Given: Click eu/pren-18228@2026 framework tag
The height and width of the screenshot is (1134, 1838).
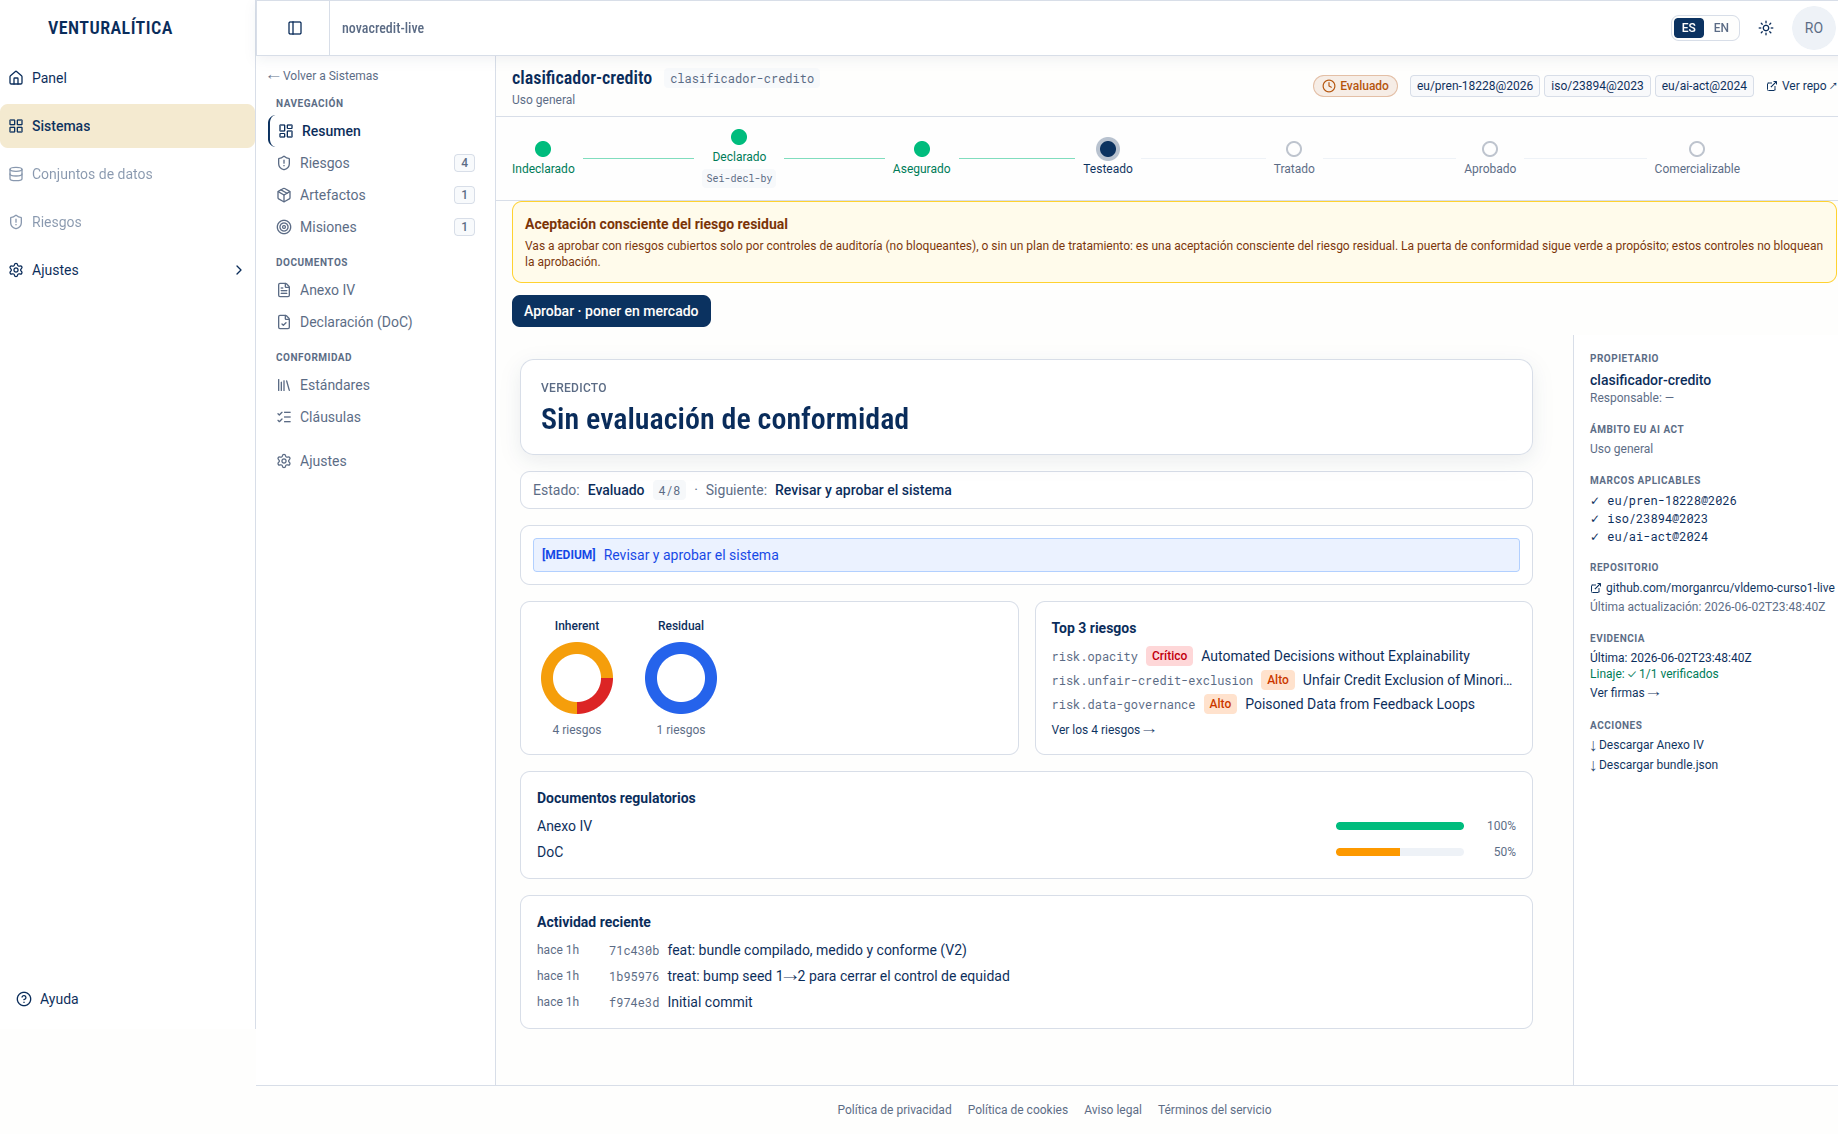Looking at the screenshot, I should tap(1474, 86).
